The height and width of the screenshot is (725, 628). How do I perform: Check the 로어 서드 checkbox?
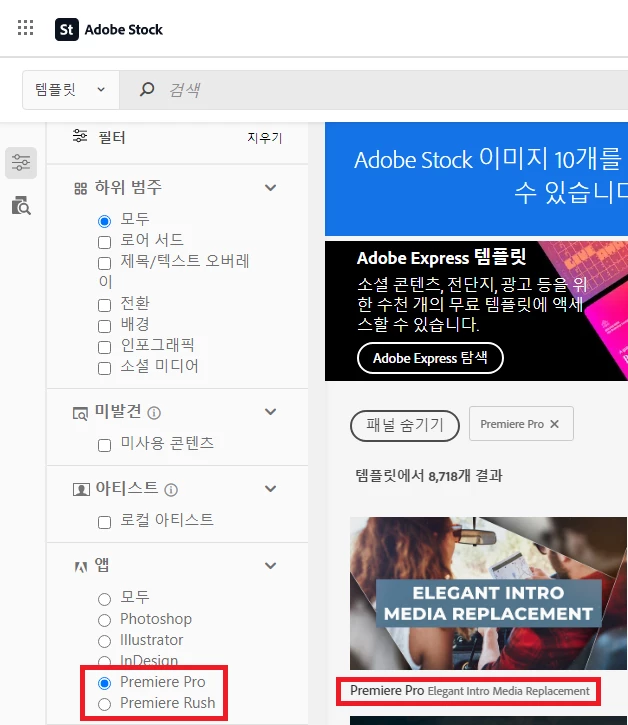(x=105, y=242)
